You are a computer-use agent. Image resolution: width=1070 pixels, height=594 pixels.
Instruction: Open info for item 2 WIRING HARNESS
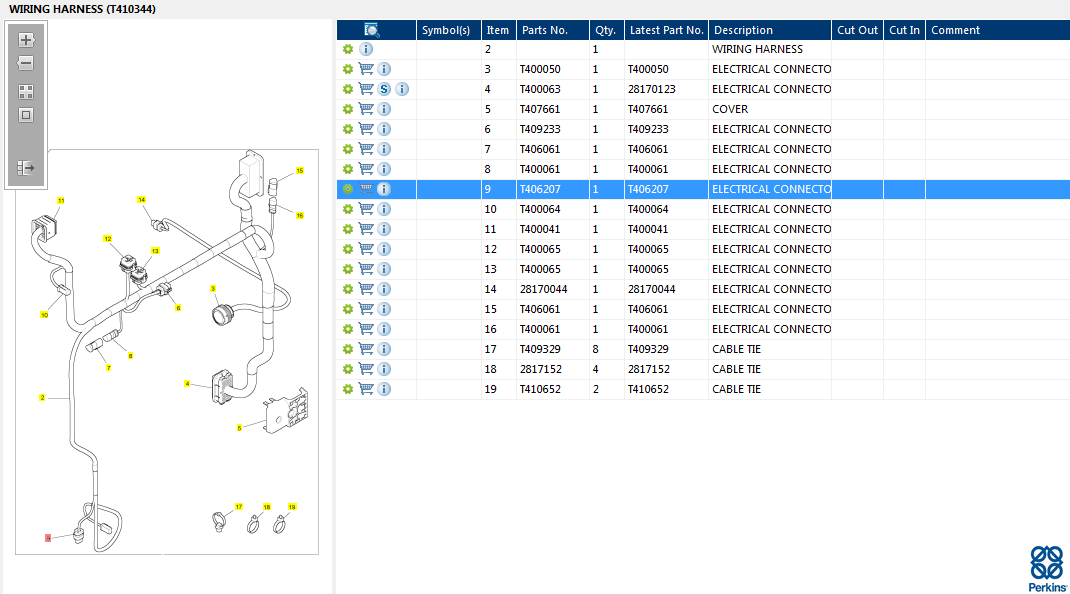pos(366,49)
